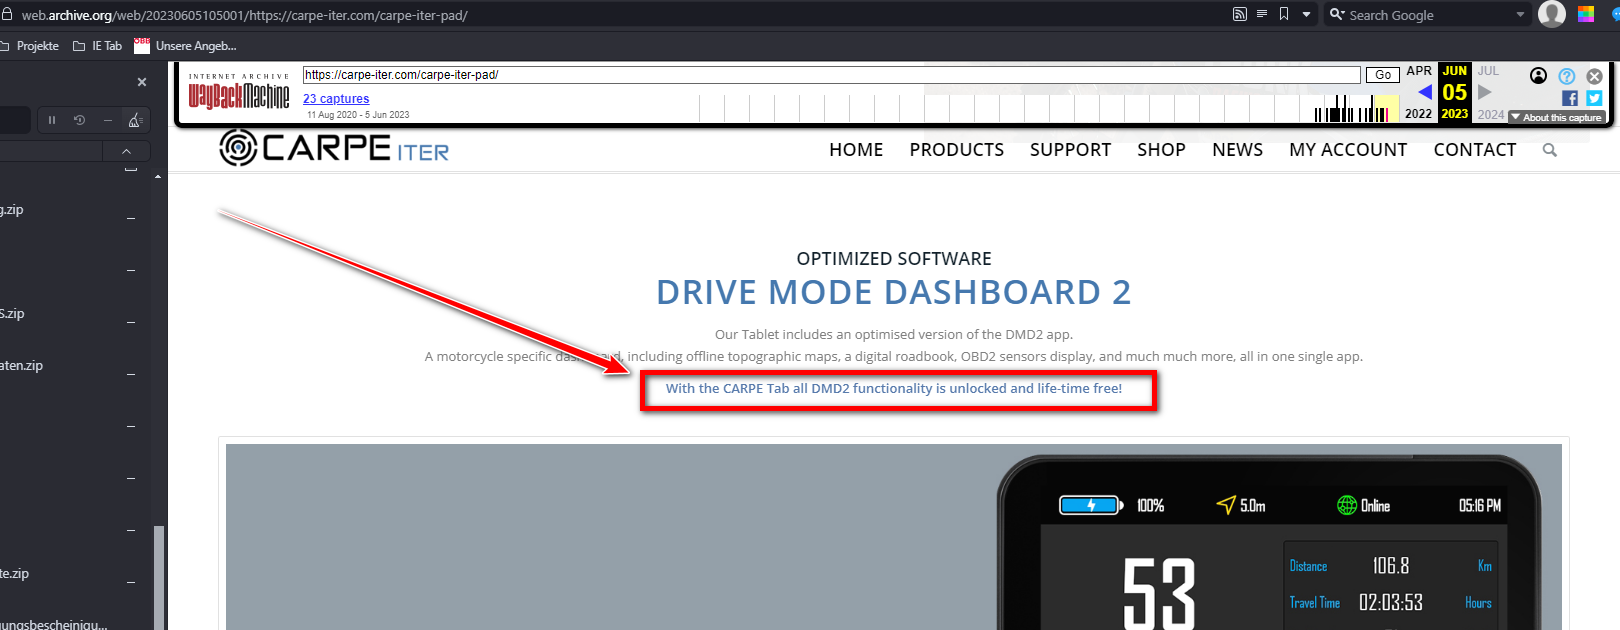The height and width of the screenshot is (630, 1620).
Task: Click the Wayback Machine URL input field
Action: point(830,75)
